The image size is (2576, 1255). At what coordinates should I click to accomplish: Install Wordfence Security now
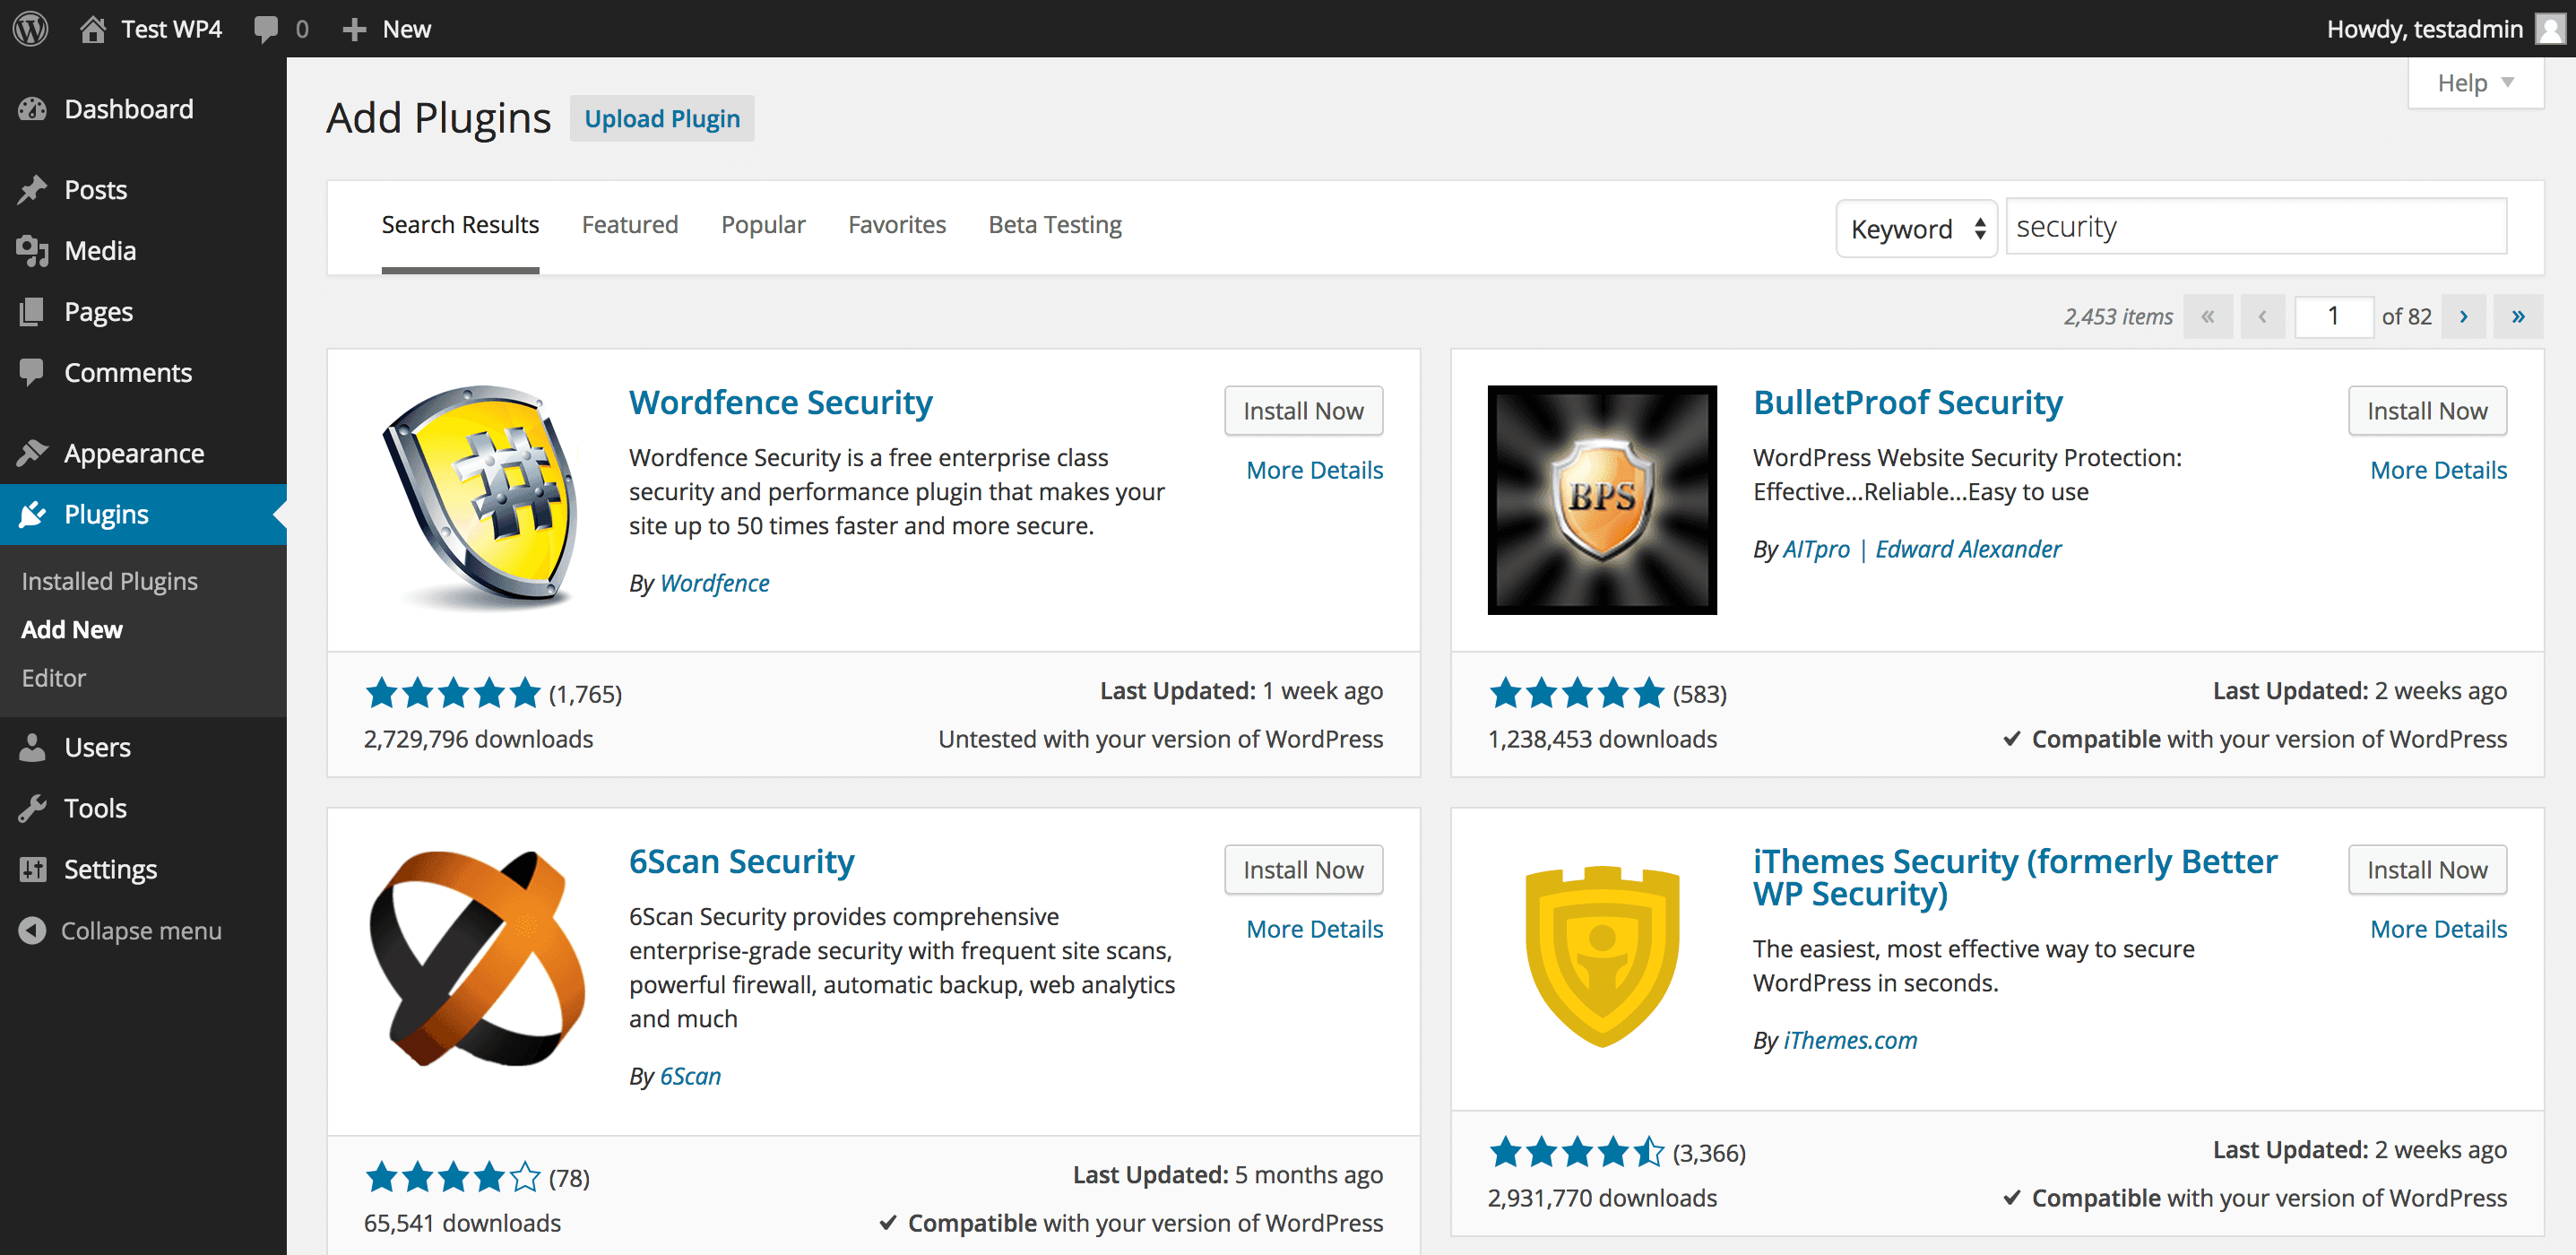click(1303, 411)
